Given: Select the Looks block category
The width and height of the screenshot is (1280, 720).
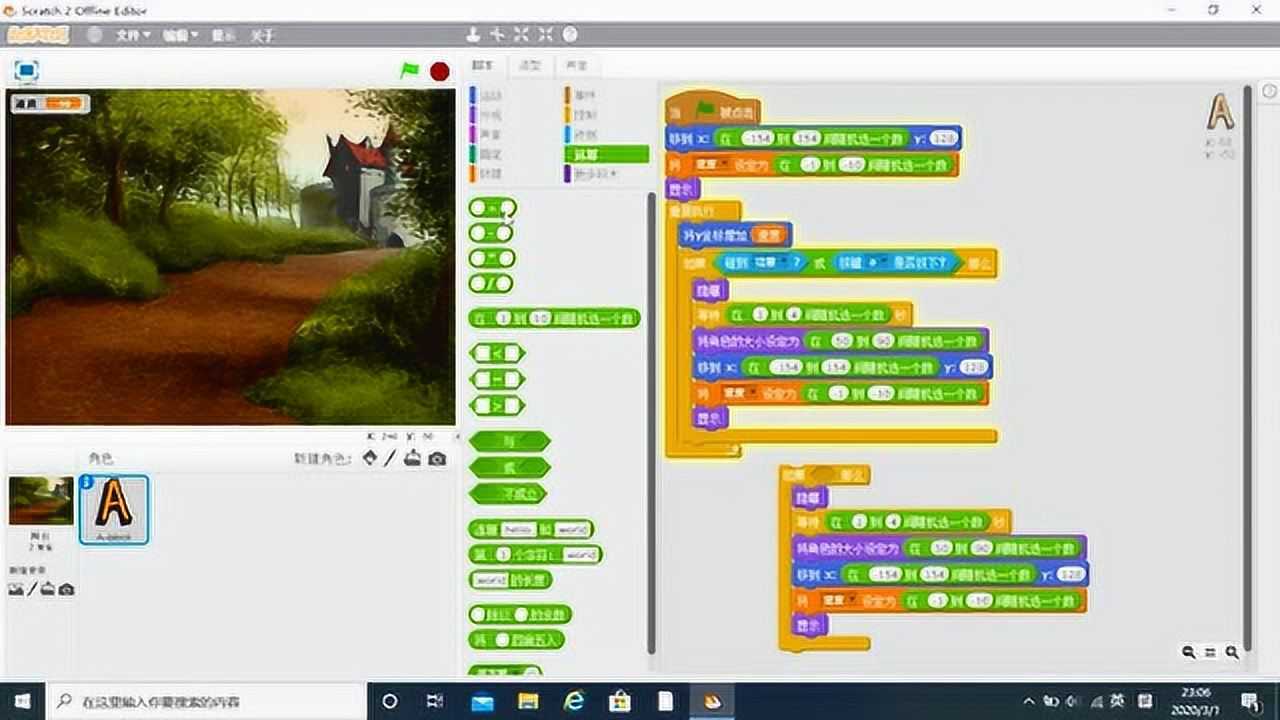Looking at the screenshot, I should coord(510,115).
